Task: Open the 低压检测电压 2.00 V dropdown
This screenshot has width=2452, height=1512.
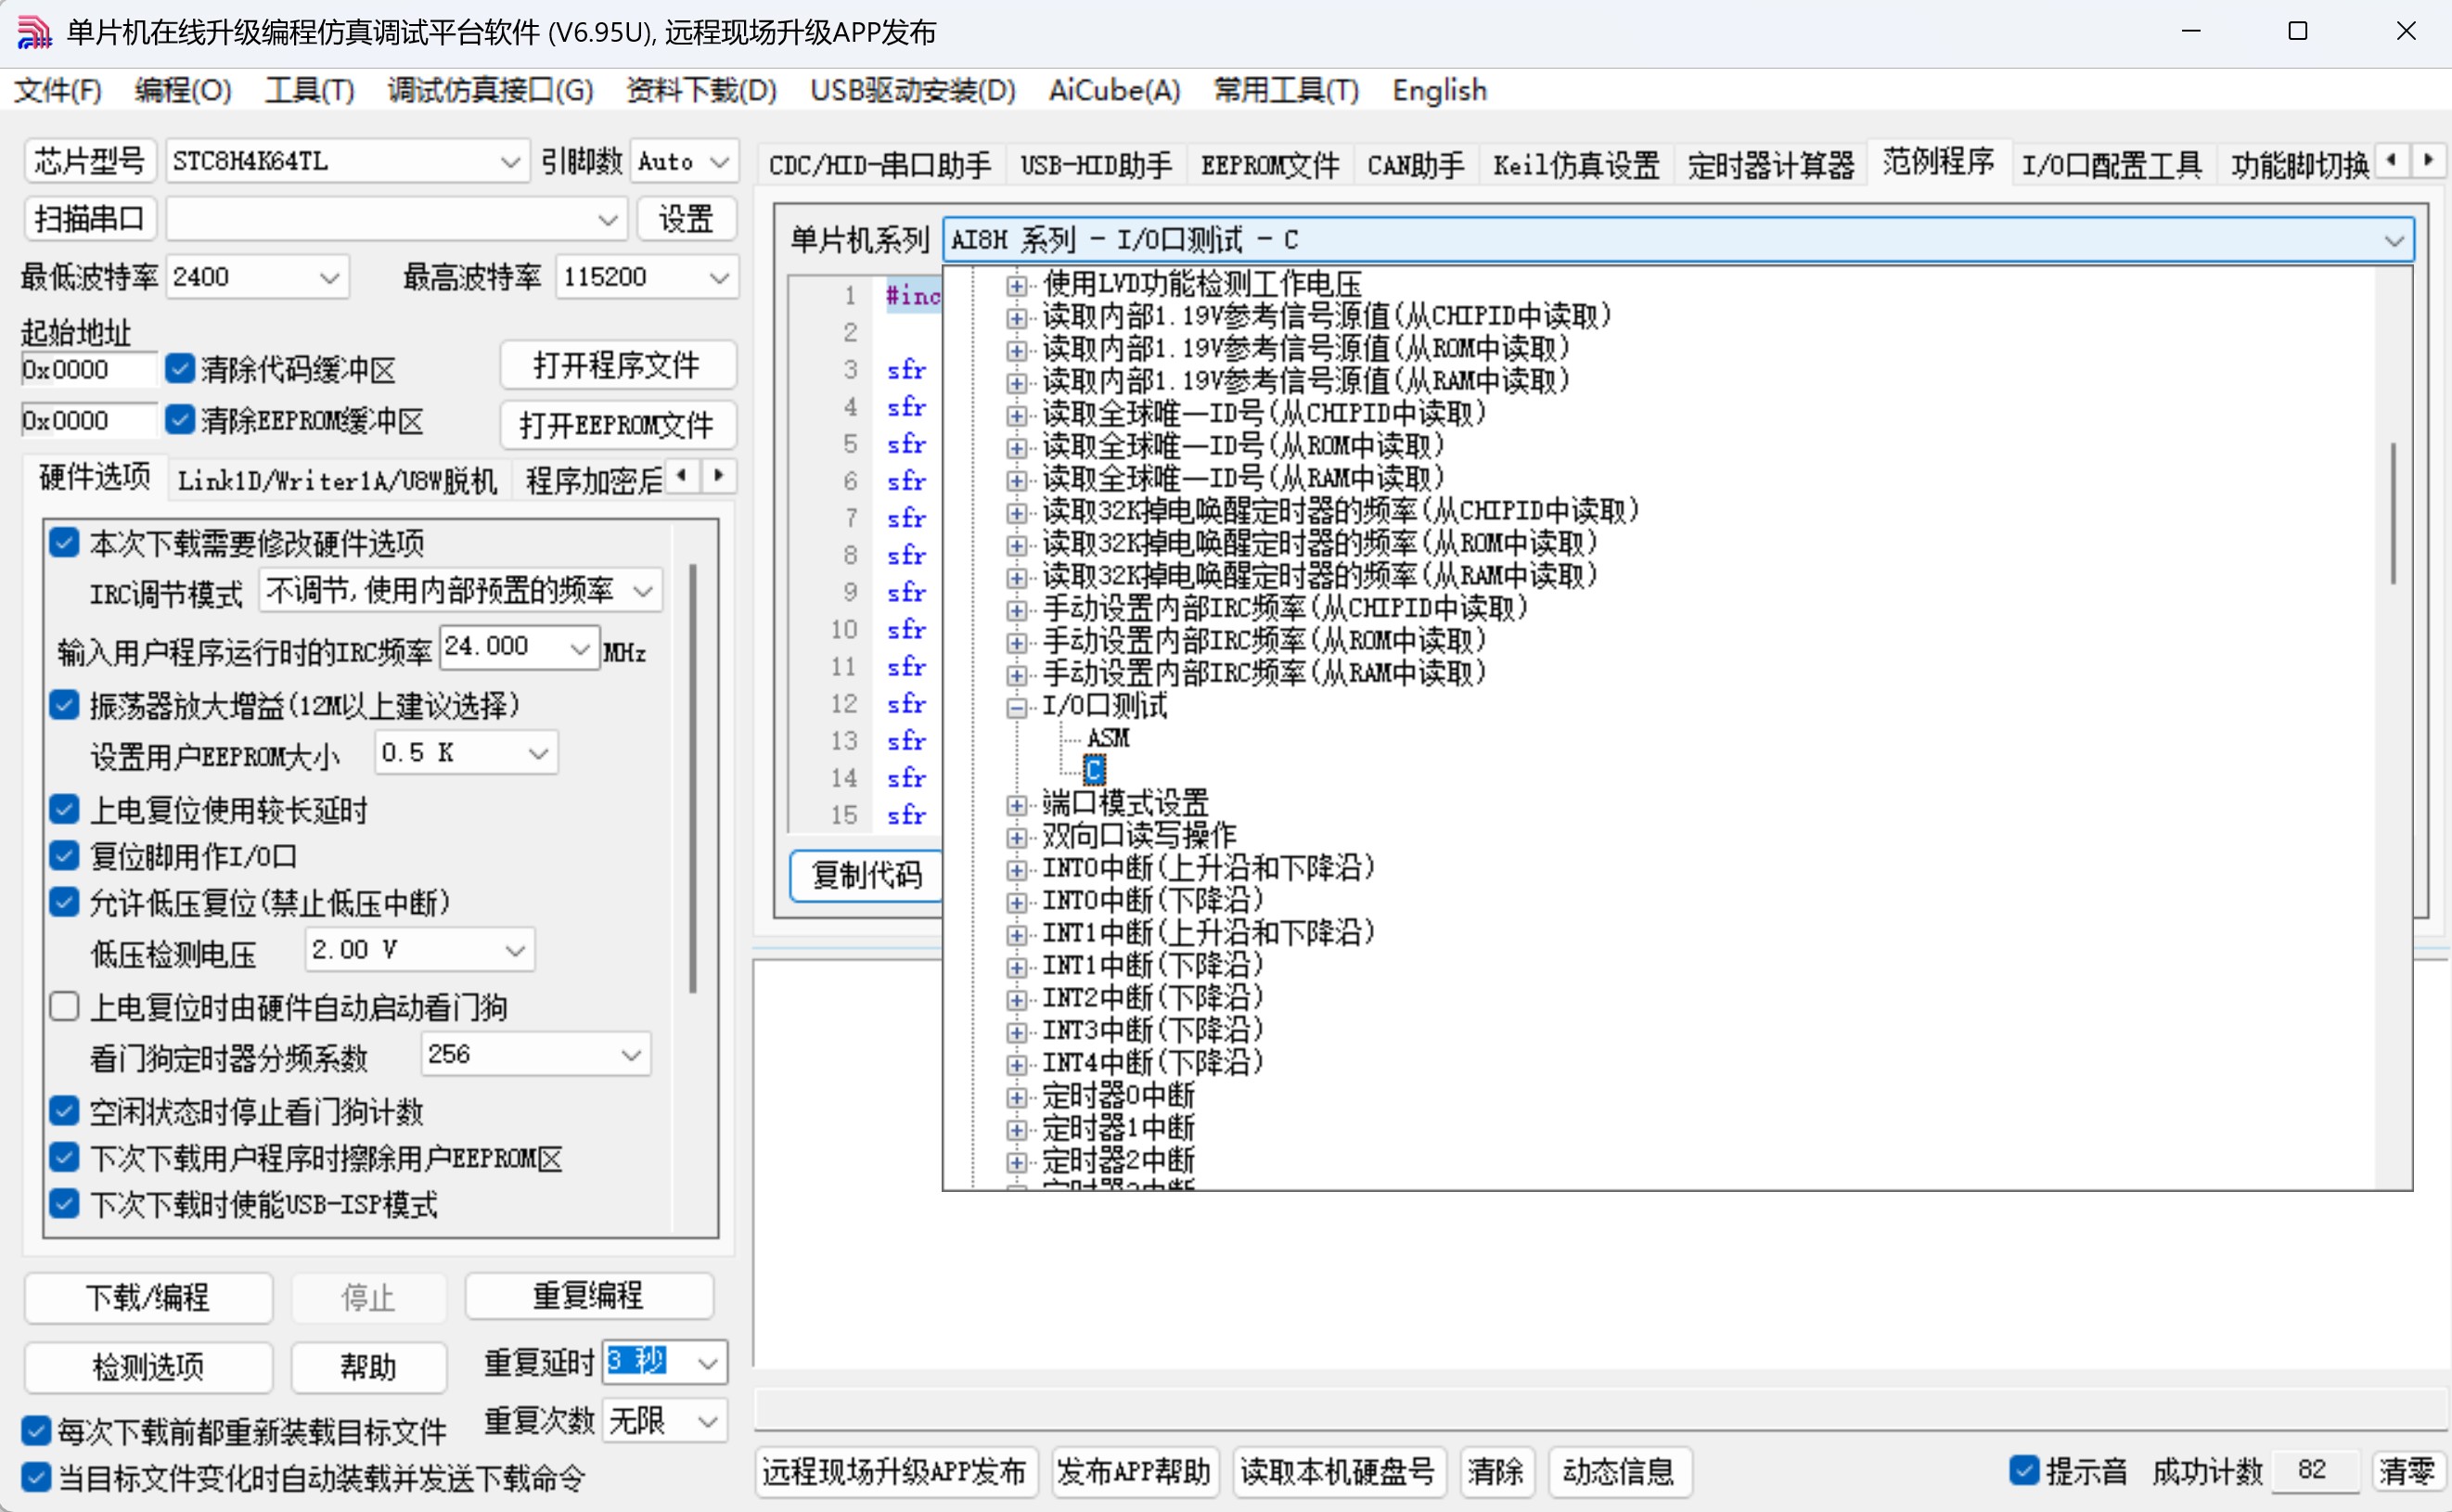Action: pos(515,950)
